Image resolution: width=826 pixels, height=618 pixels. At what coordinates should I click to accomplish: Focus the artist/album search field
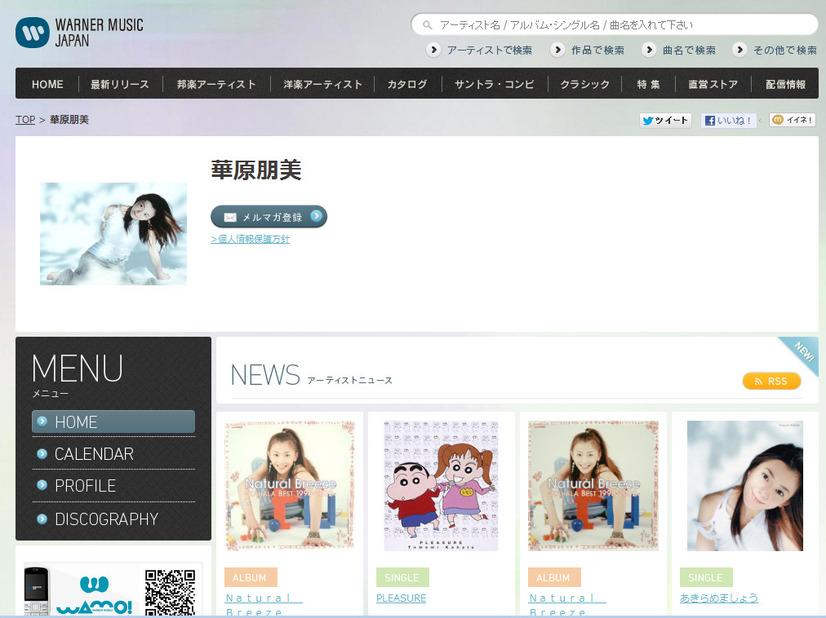[x=614, y=25]
